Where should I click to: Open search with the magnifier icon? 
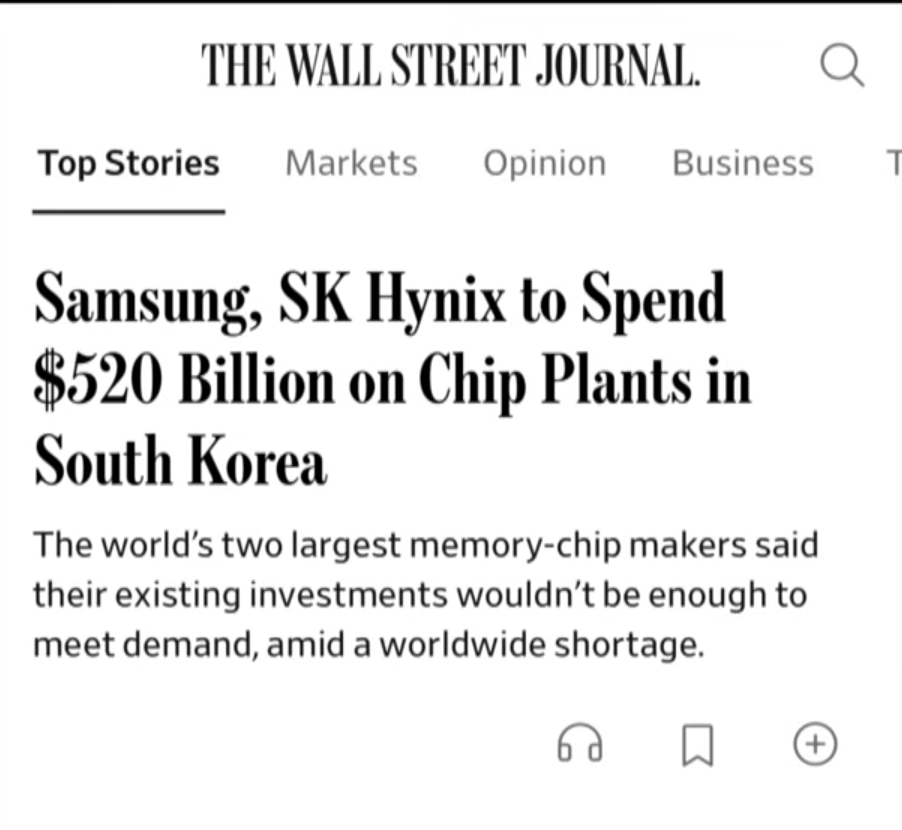pyautogui.click(x=842, y=64)
